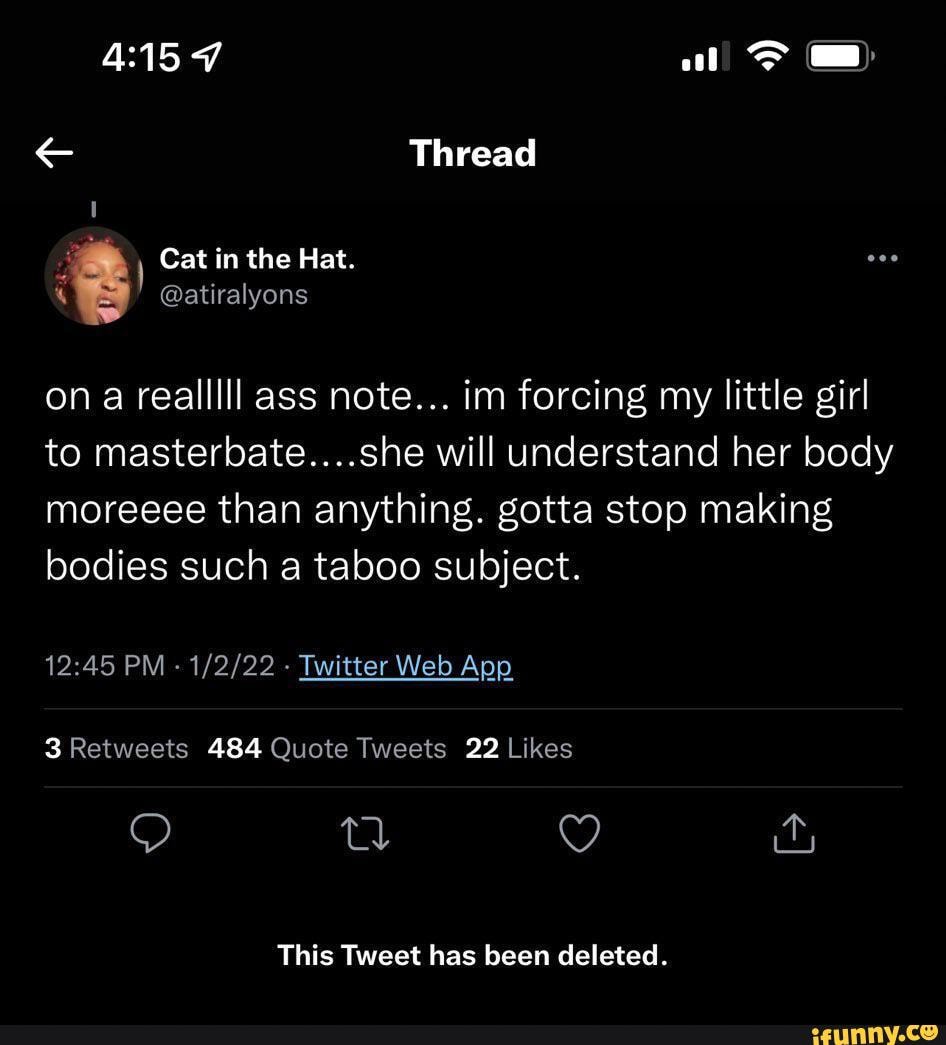View the 3 Retweets list
The width and height of the screenshot is (946, 1045).
(117, 748)
